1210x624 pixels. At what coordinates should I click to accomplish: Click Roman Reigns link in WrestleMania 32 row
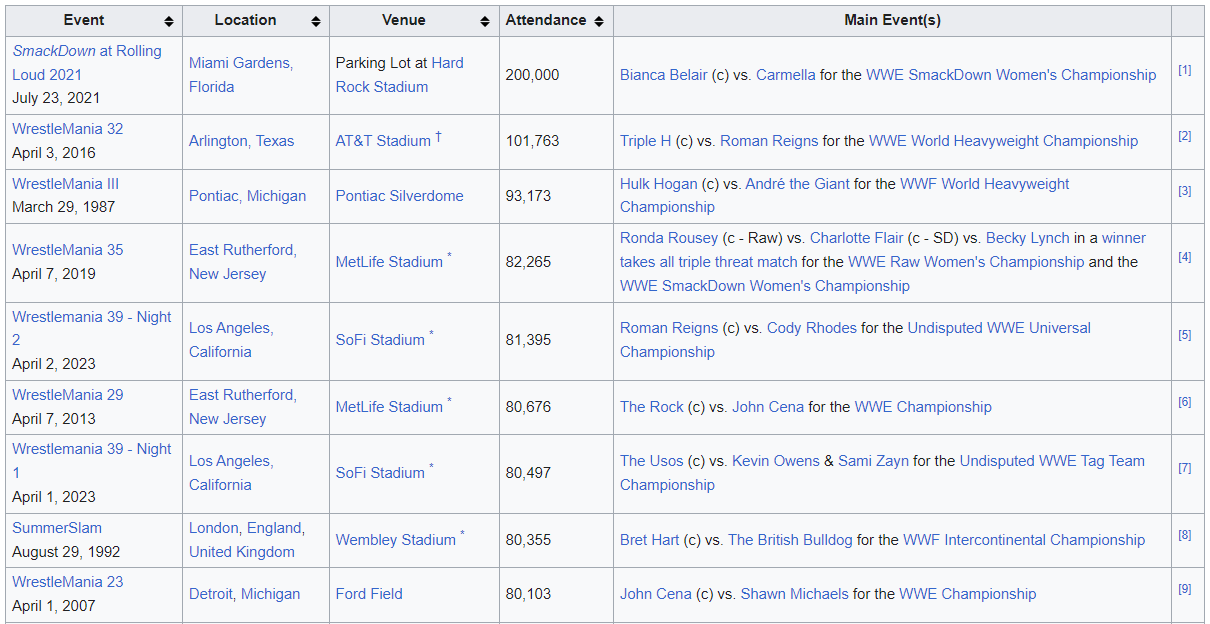point(769,140)
